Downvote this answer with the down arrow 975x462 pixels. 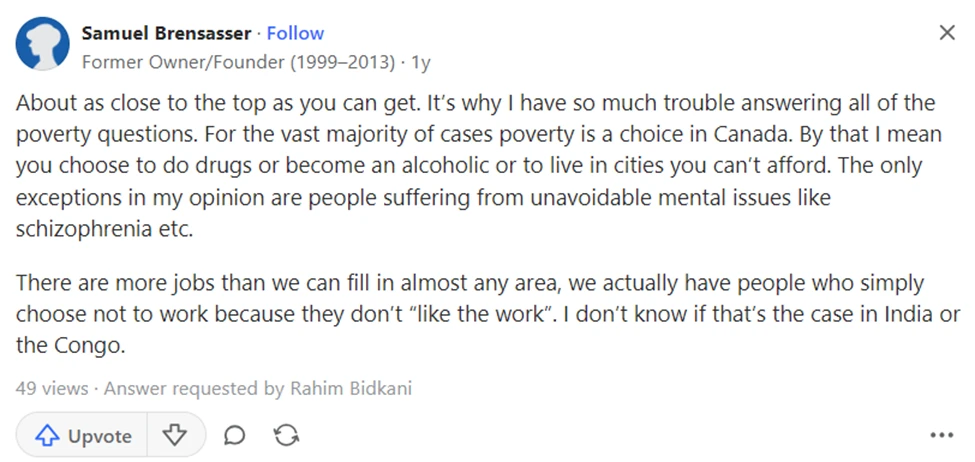[175, 435]
